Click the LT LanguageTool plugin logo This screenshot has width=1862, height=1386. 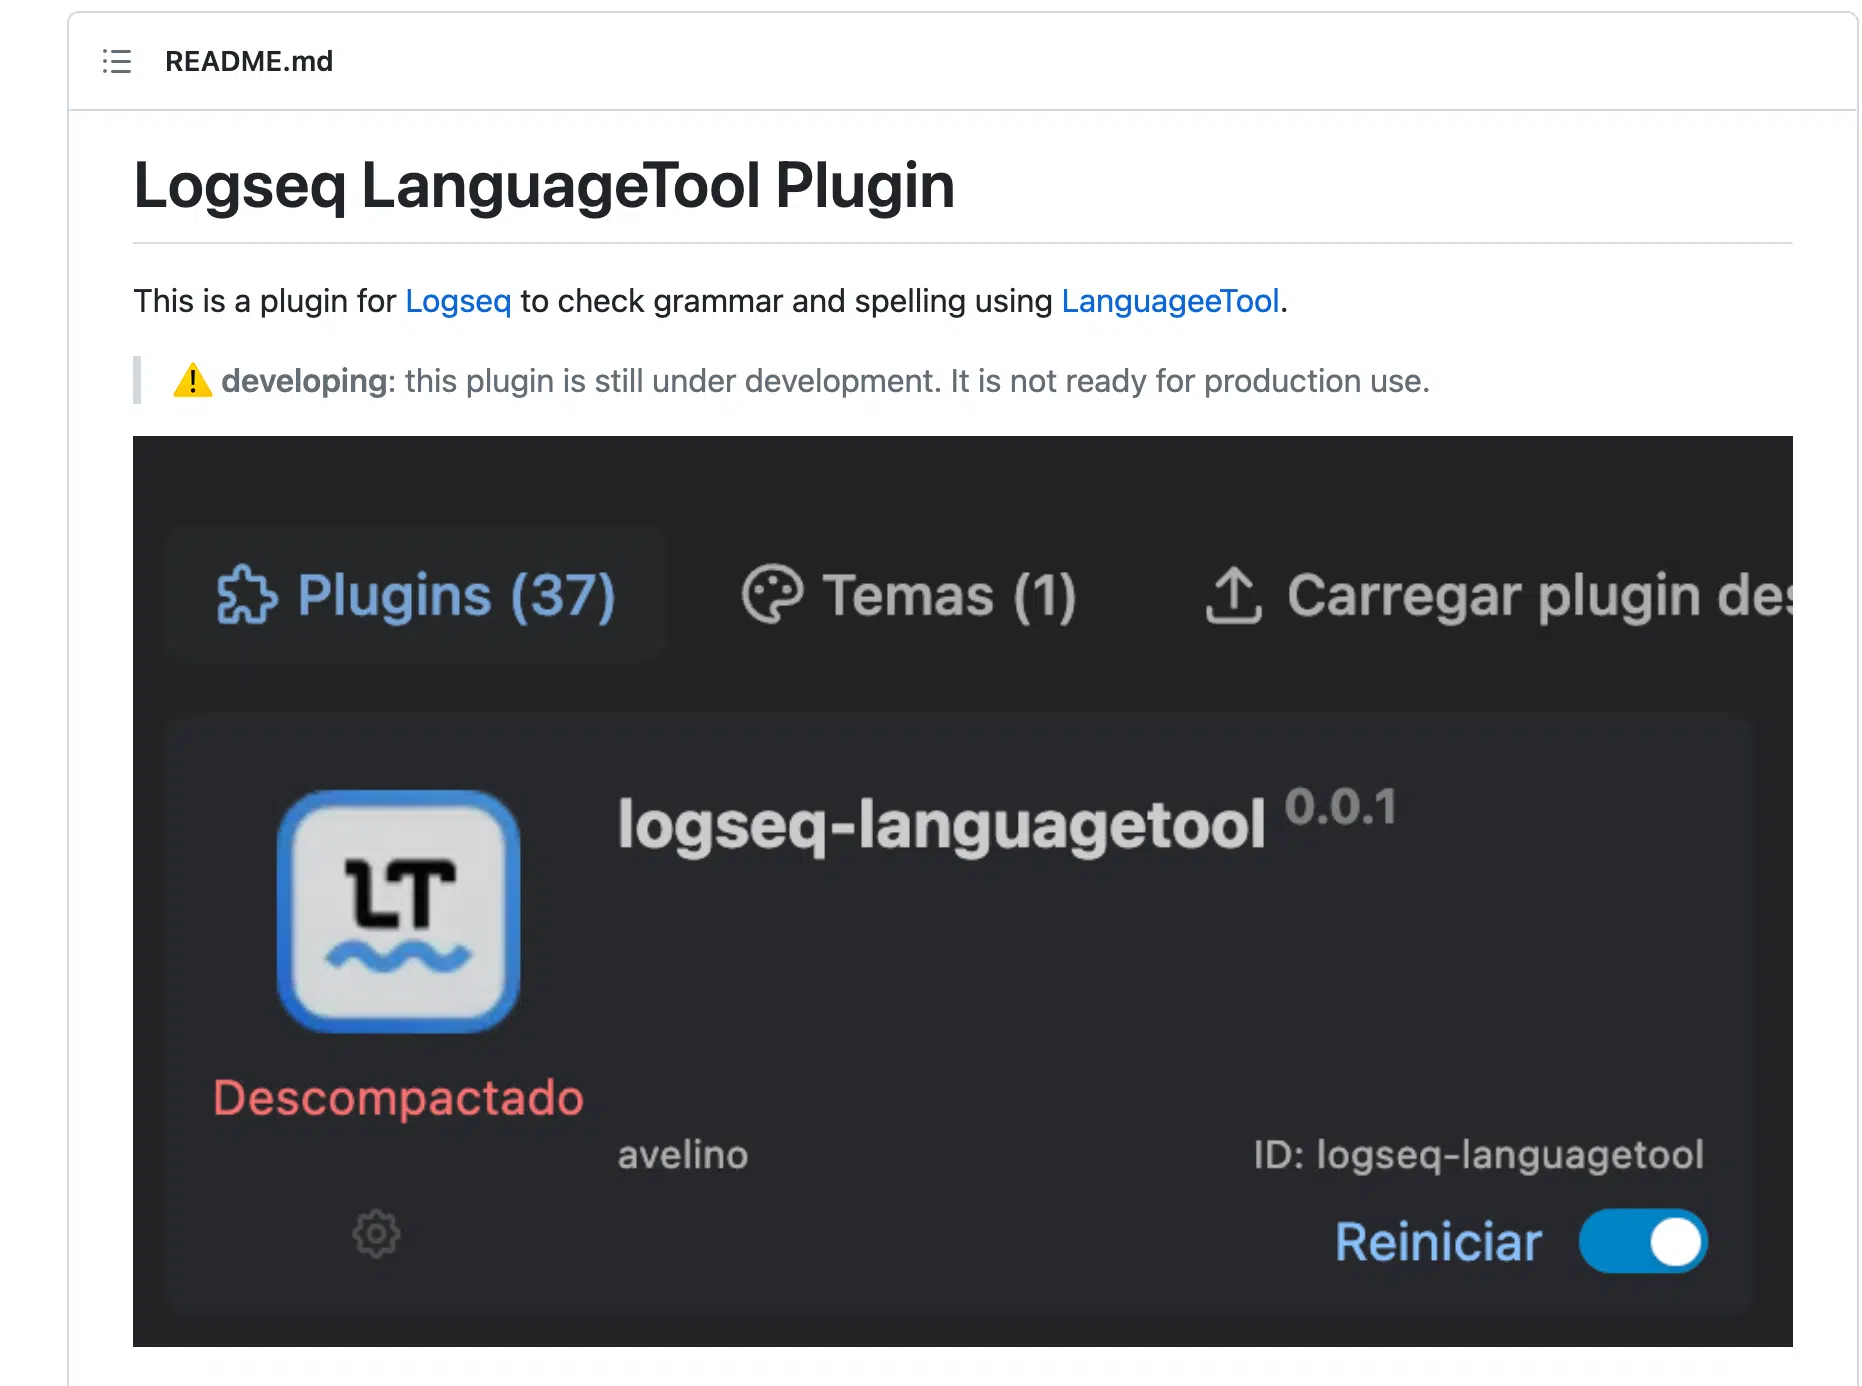399,911
